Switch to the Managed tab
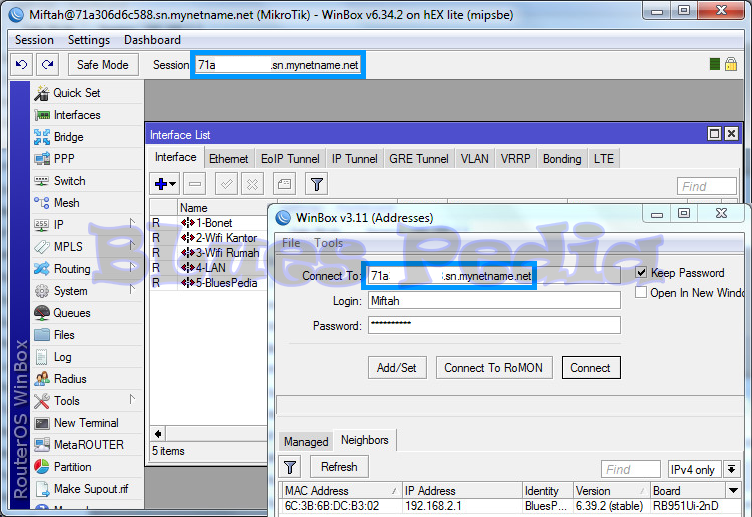The image size is (752, 517). click(x=306, y=441)
